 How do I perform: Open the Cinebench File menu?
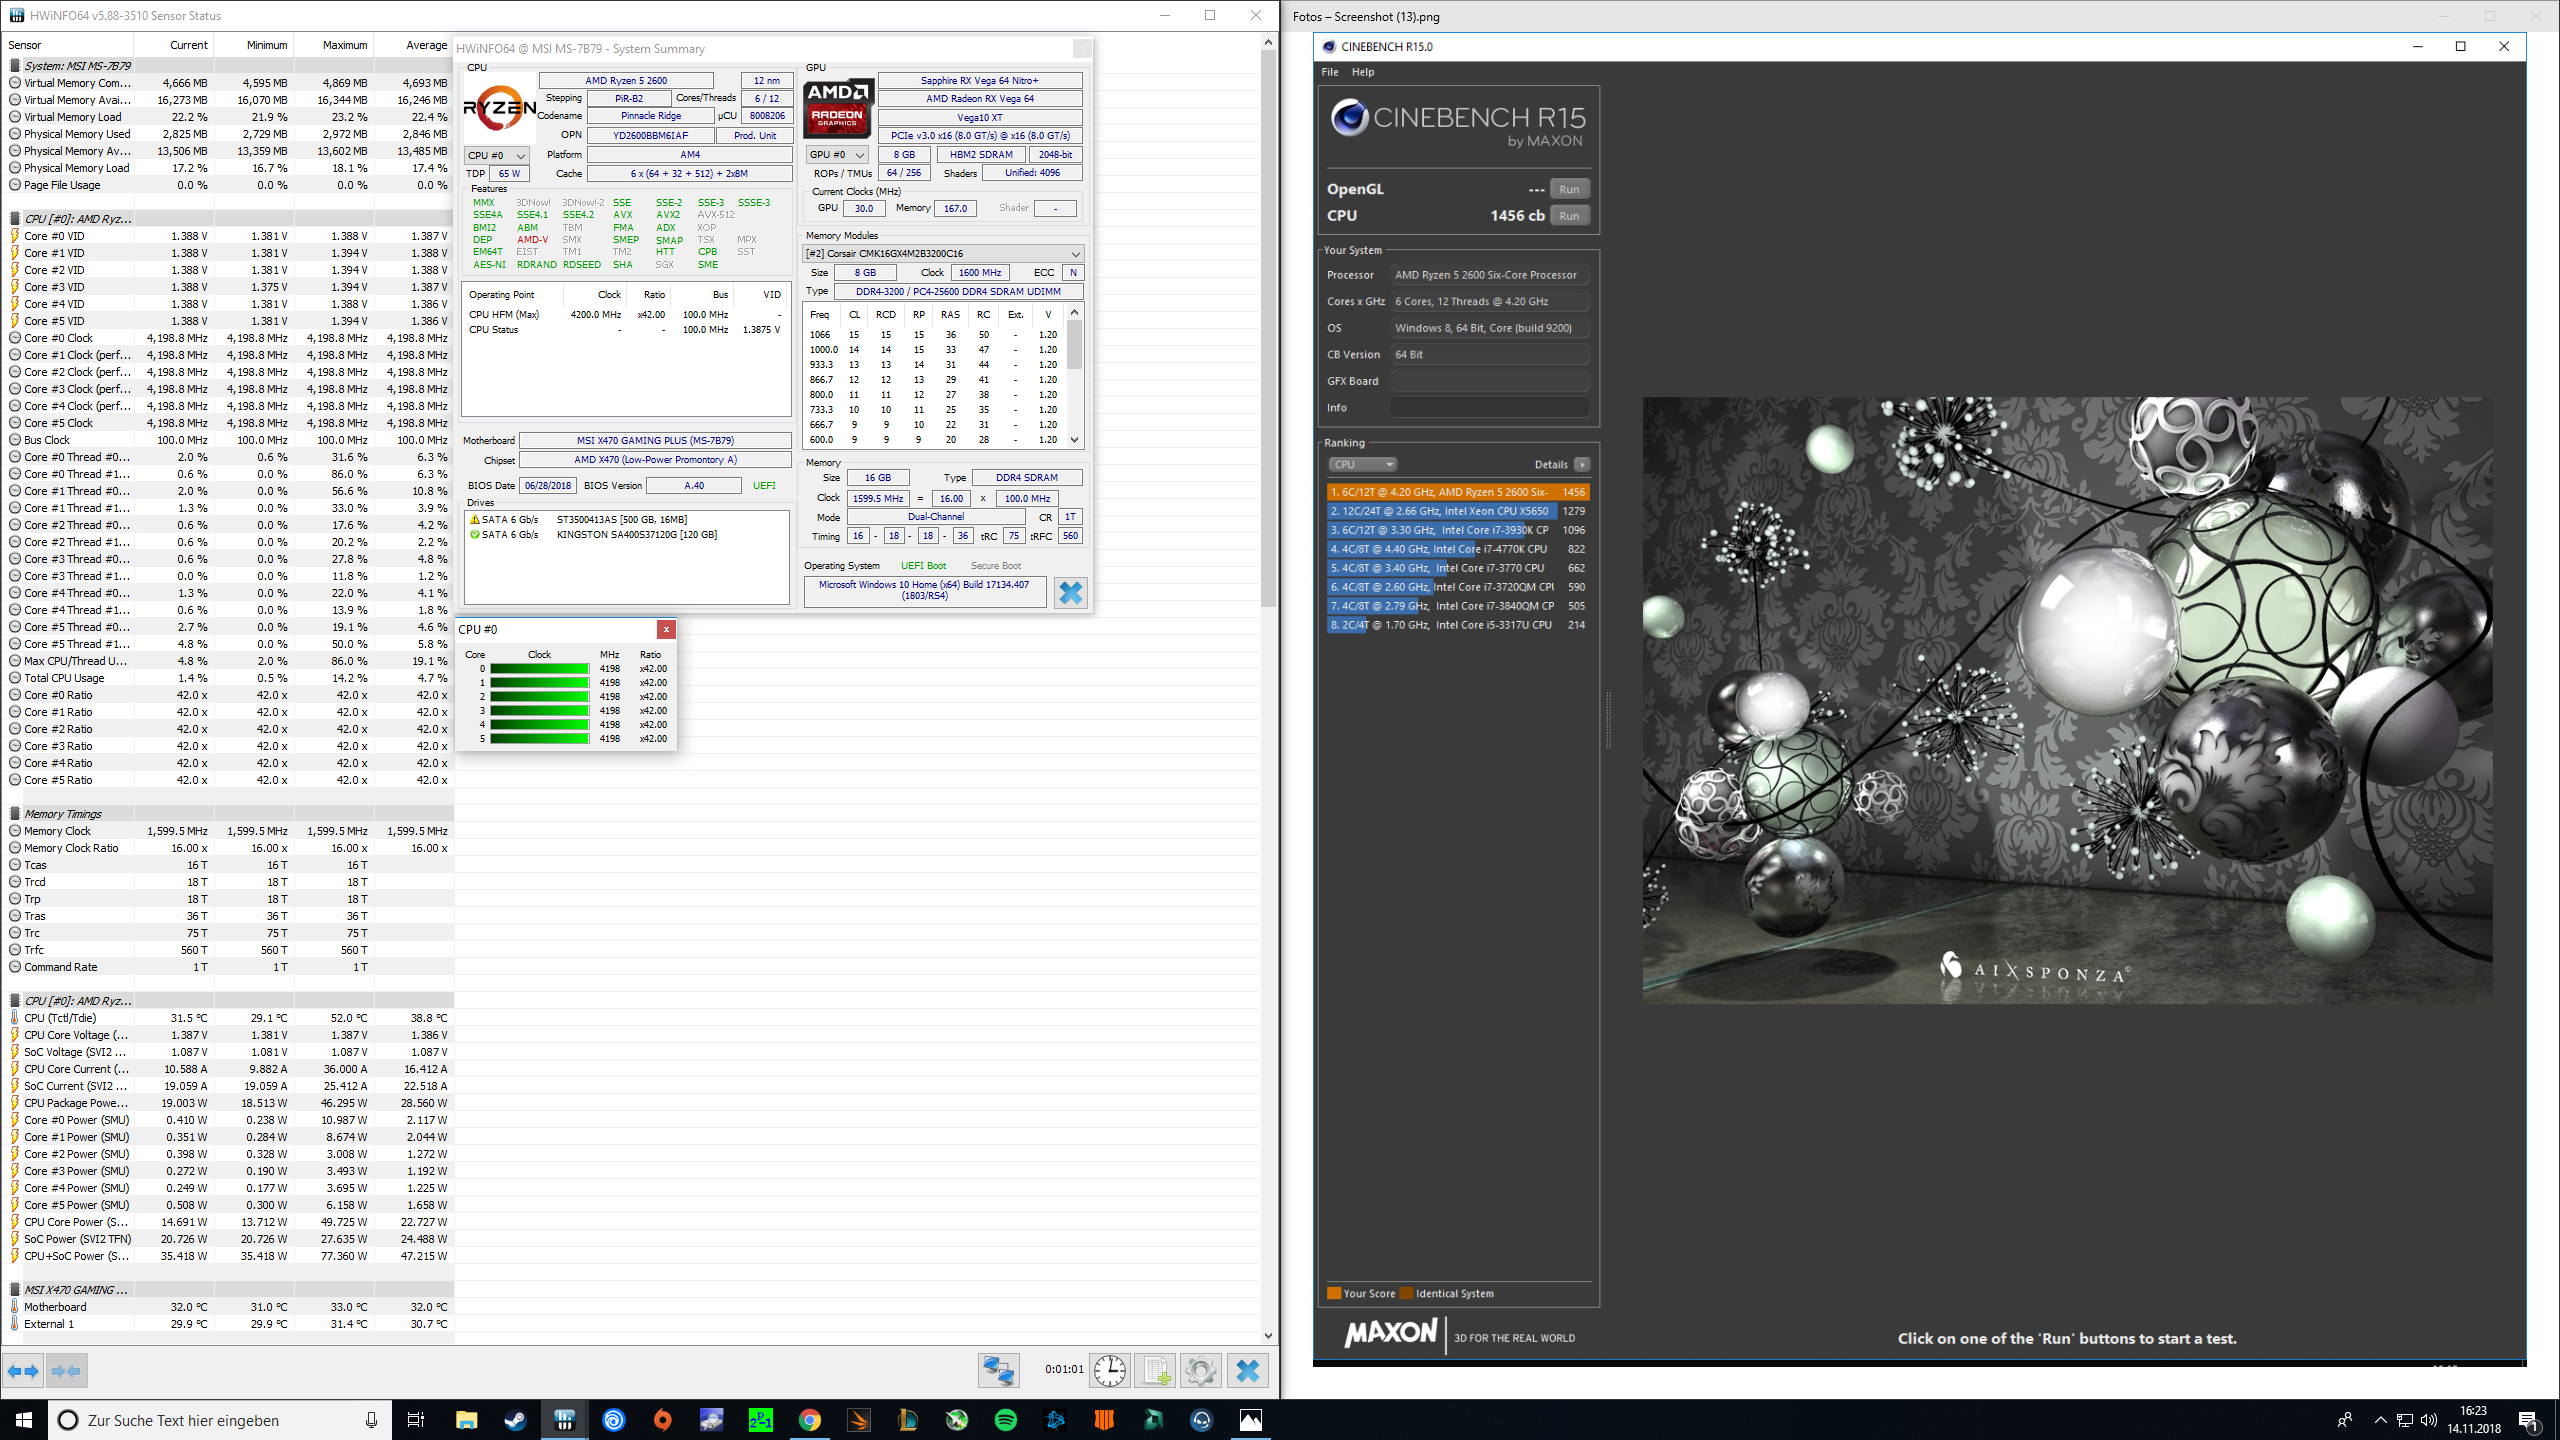[1329, 72]
